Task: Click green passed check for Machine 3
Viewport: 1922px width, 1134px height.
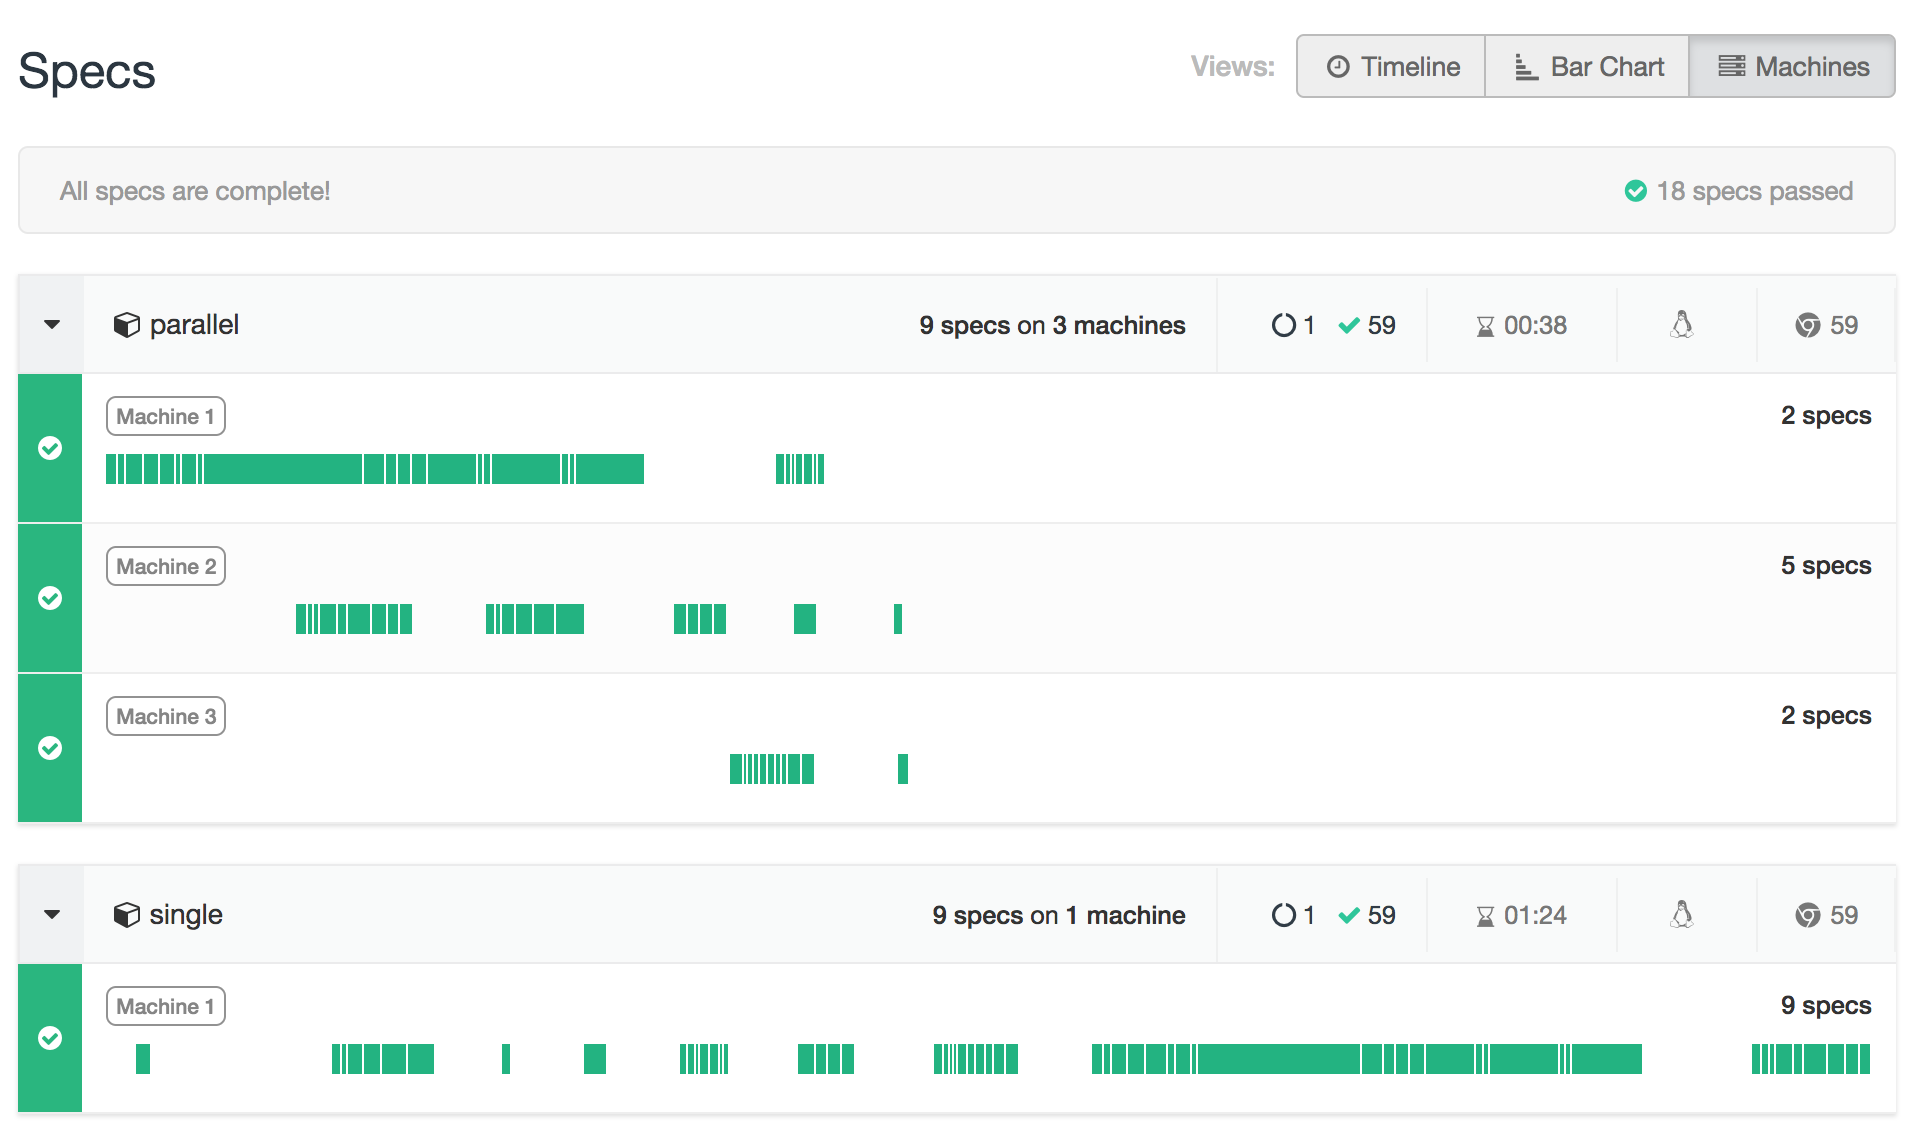Action: [50, 748]
